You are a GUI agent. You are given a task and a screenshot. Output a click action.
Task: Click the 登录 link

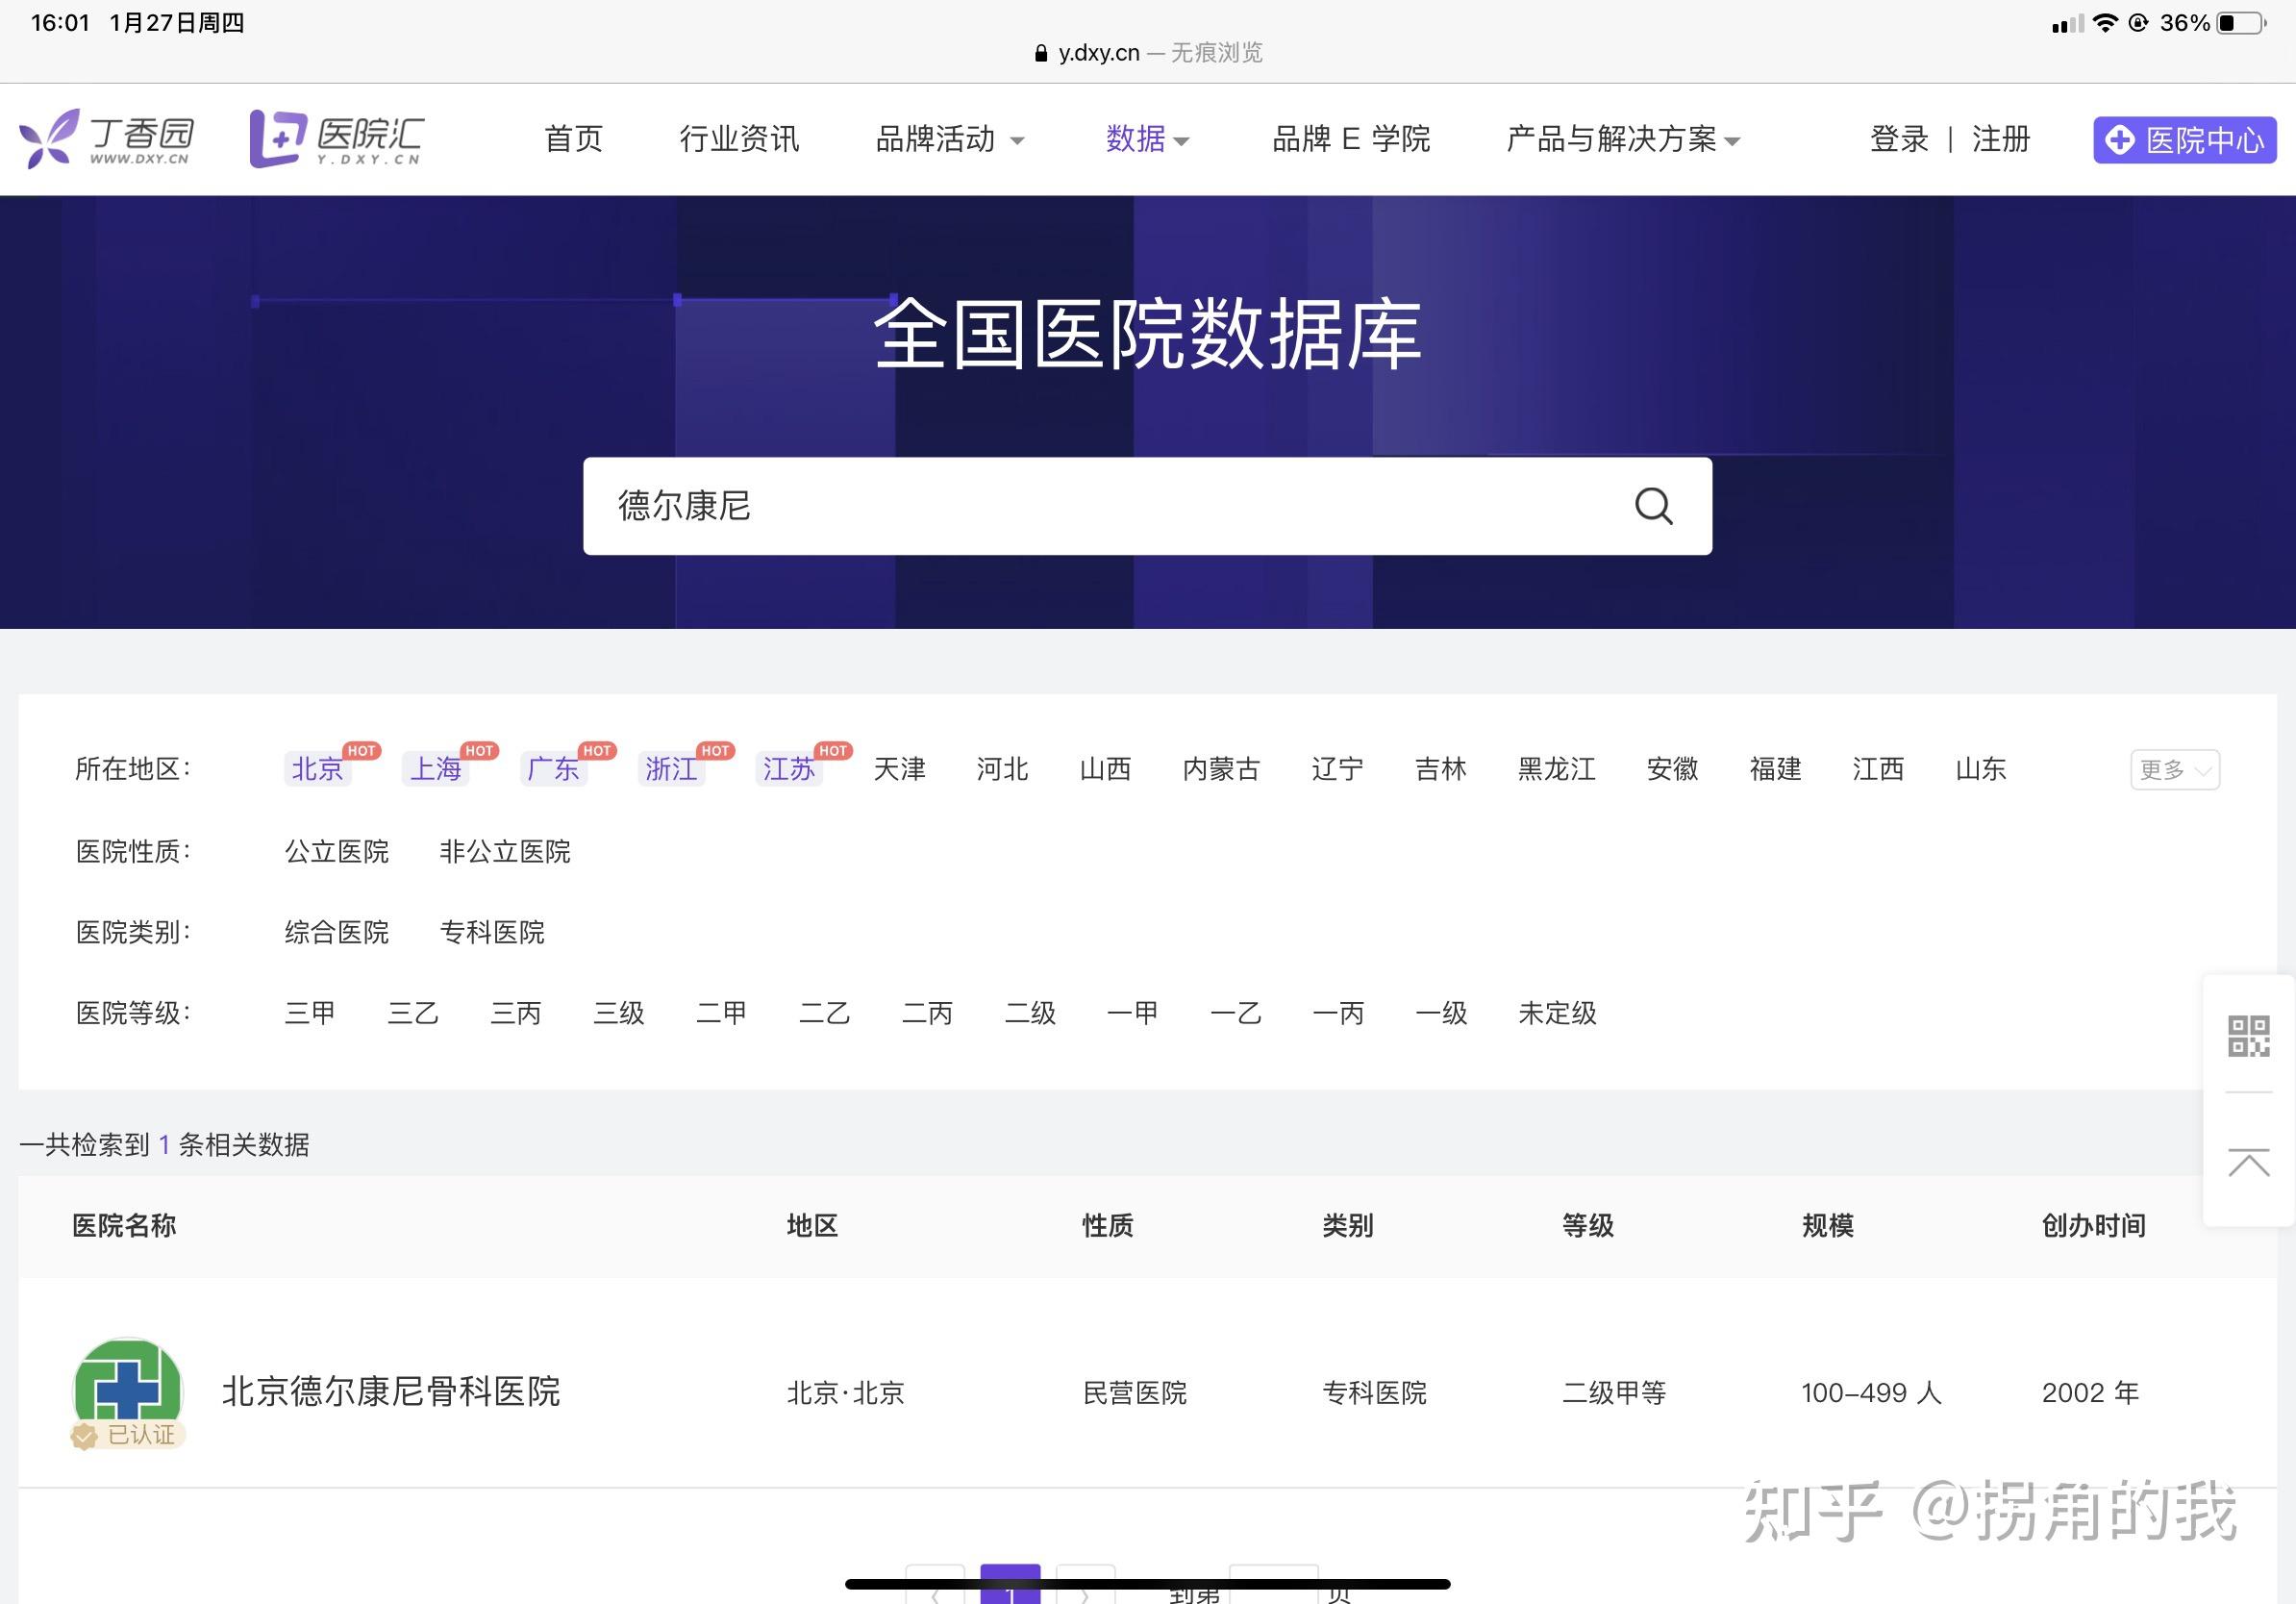[1899, 139]
